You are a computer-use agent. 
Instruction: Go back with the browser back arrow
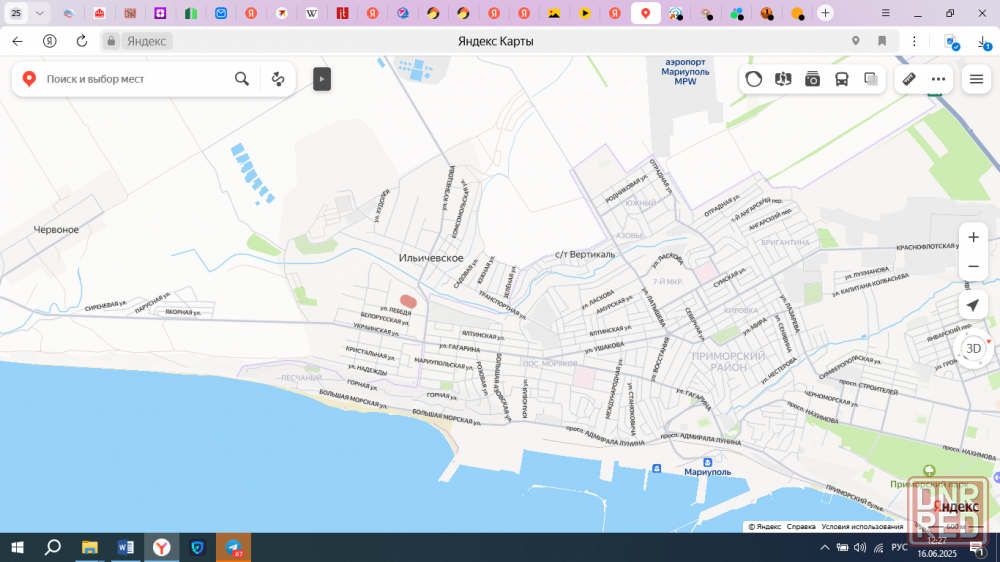pyautogui.click(x=17, y=41)
